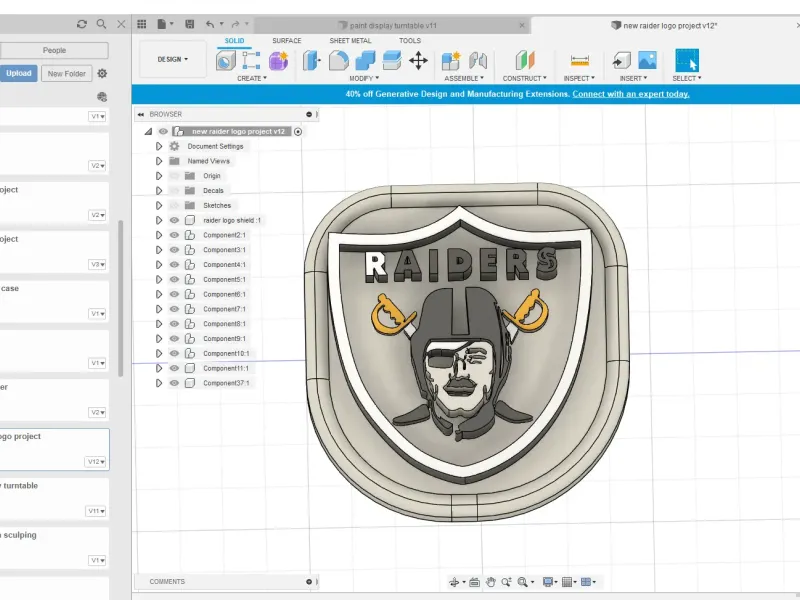The image size is (800, 600).
Task: Expand Component3:1 node
Action: point(159,250)
